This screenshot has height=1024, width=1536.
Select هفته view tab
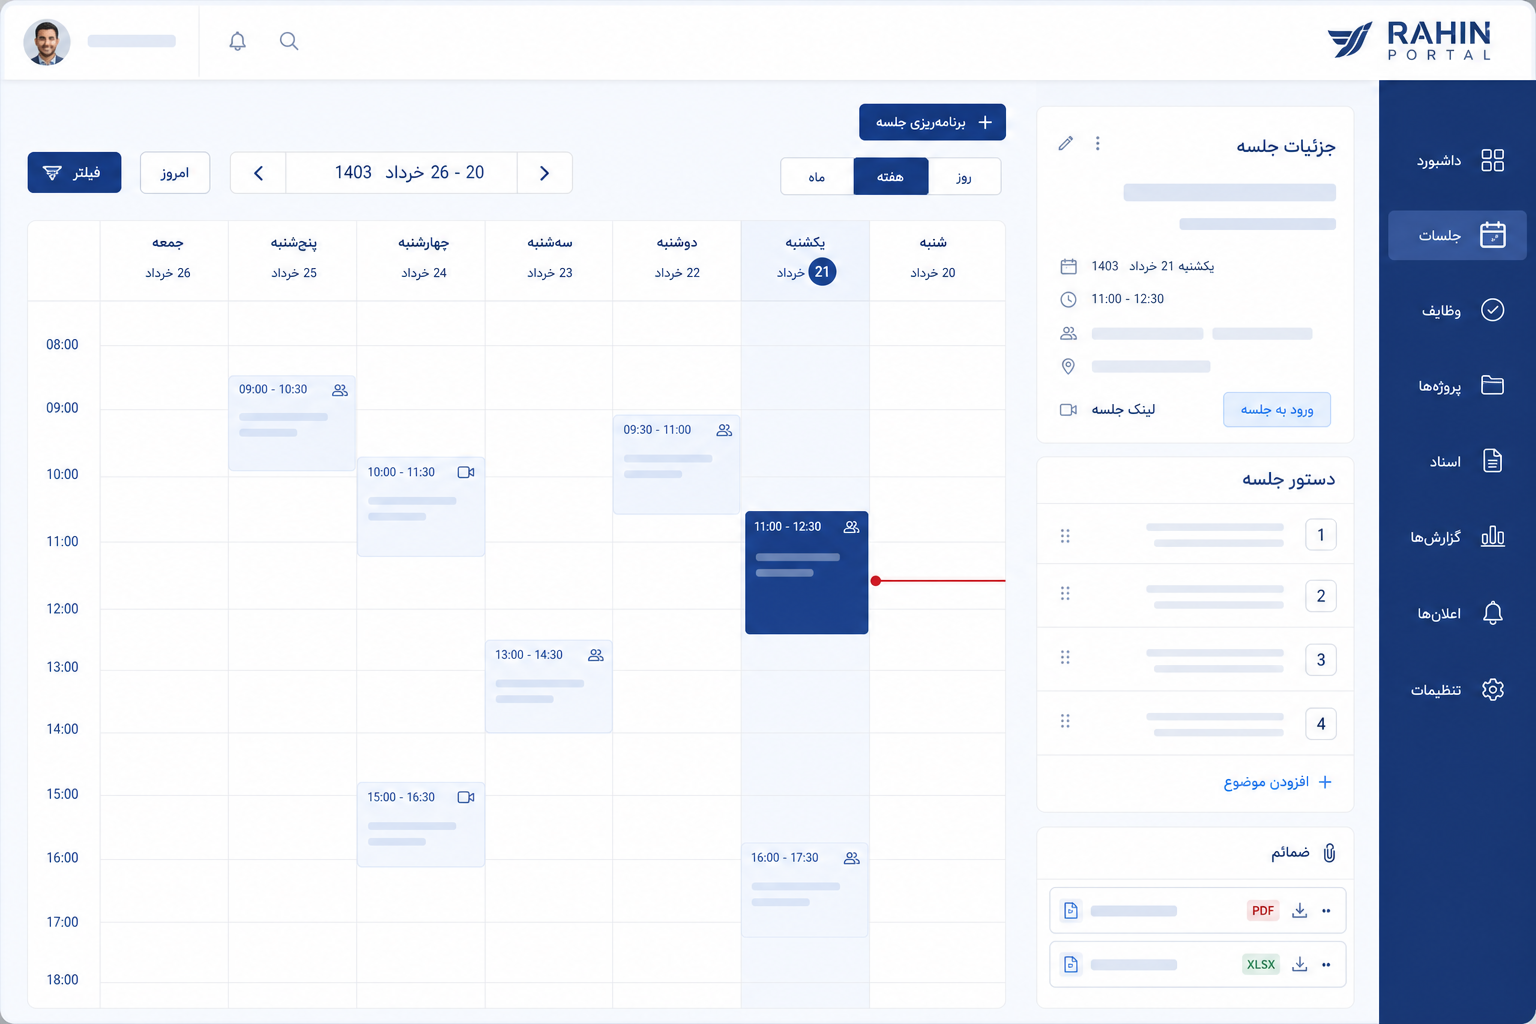pyautogui.click(x=890, y=177)
